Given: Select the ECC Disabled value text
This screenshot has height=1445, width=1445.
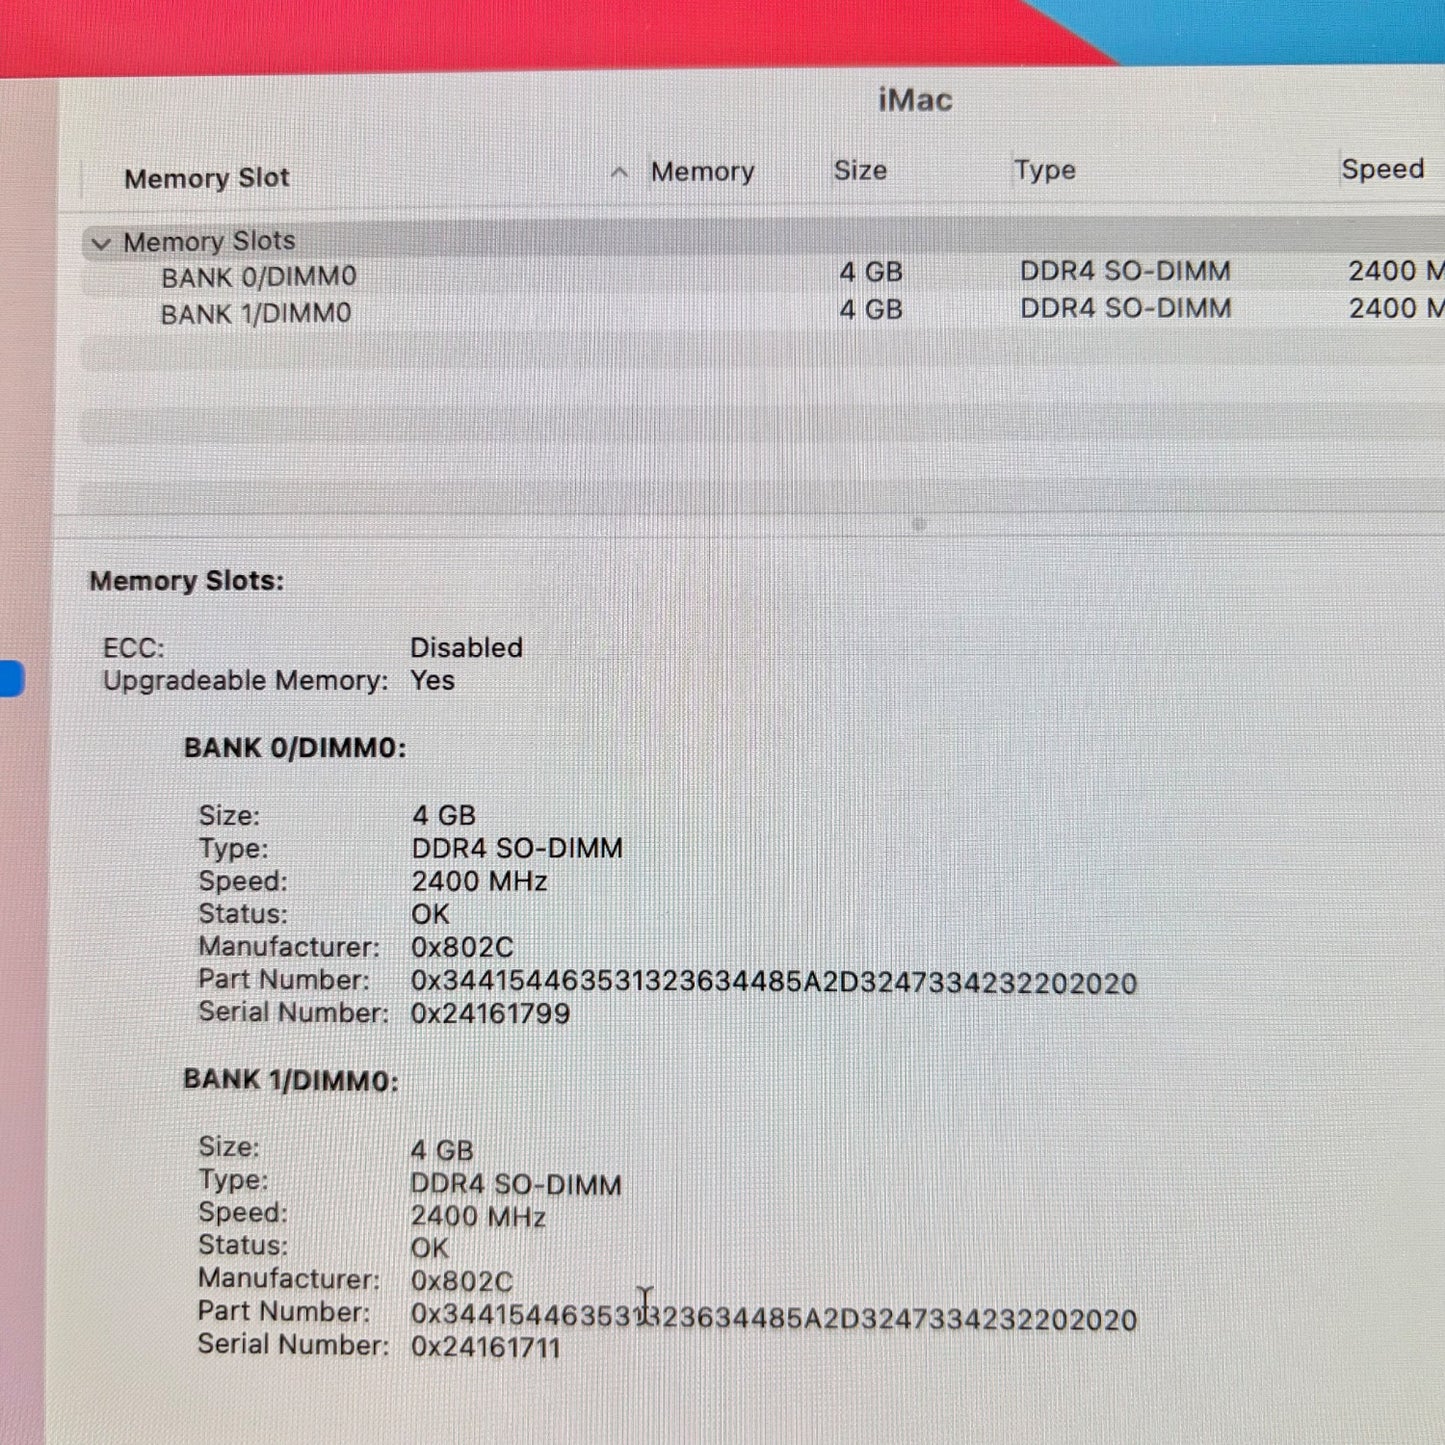Looking at the screenshot, I should pyautogui.click(x=466, y=648).
